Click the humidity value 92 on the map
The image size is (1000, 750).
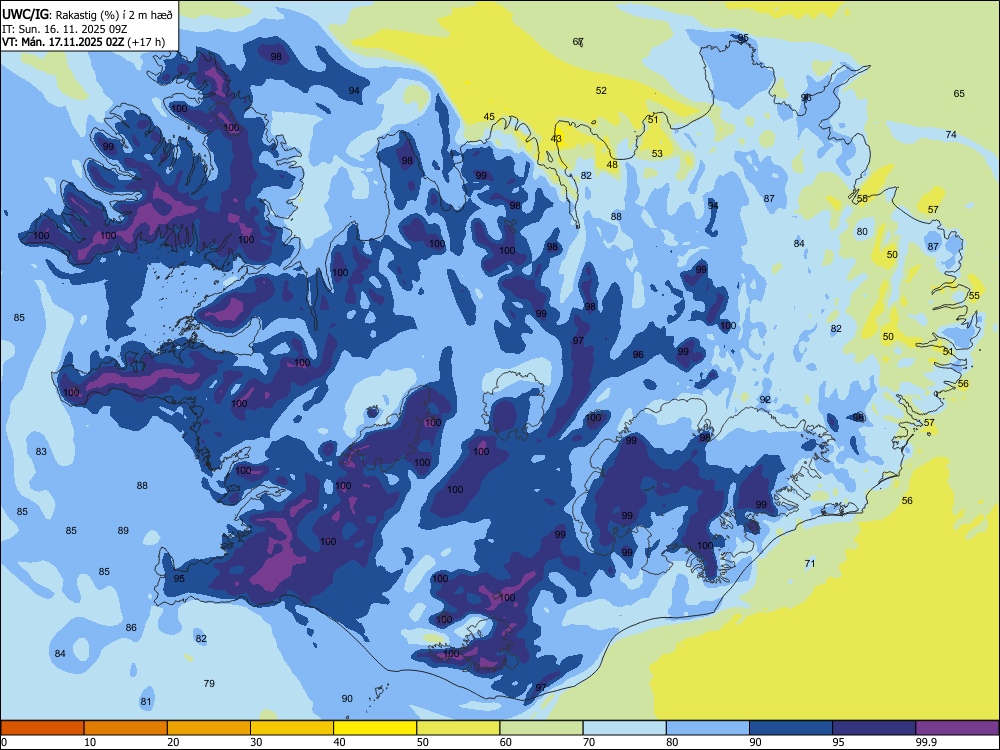pos(765,399)
